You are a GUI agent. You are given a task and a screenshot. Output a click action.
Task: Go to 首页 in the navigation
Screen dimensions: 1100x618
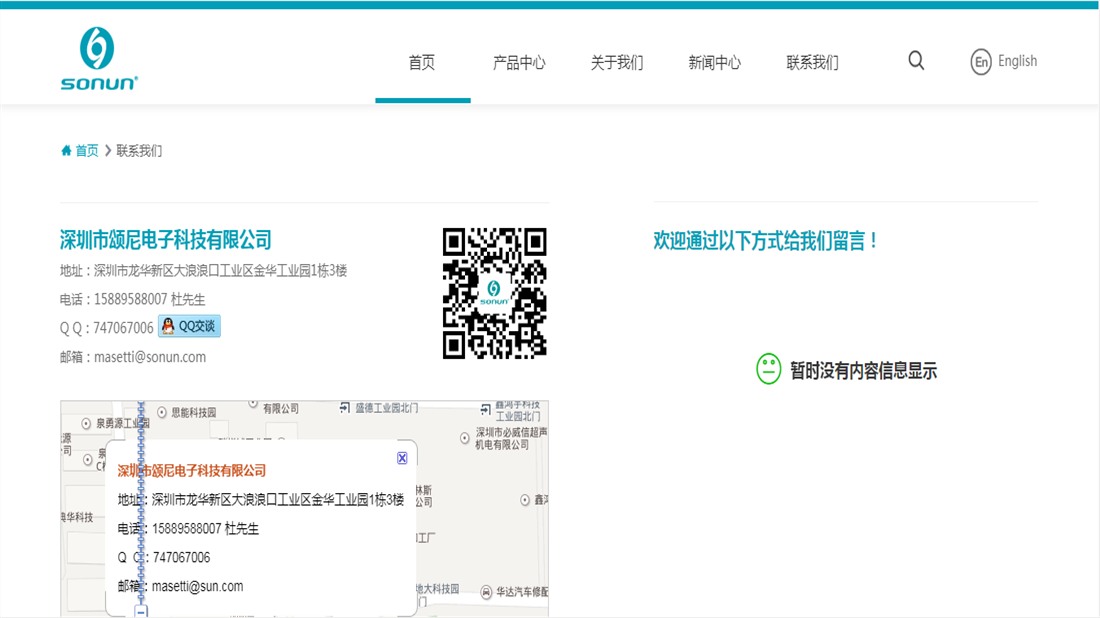point(422,62)
